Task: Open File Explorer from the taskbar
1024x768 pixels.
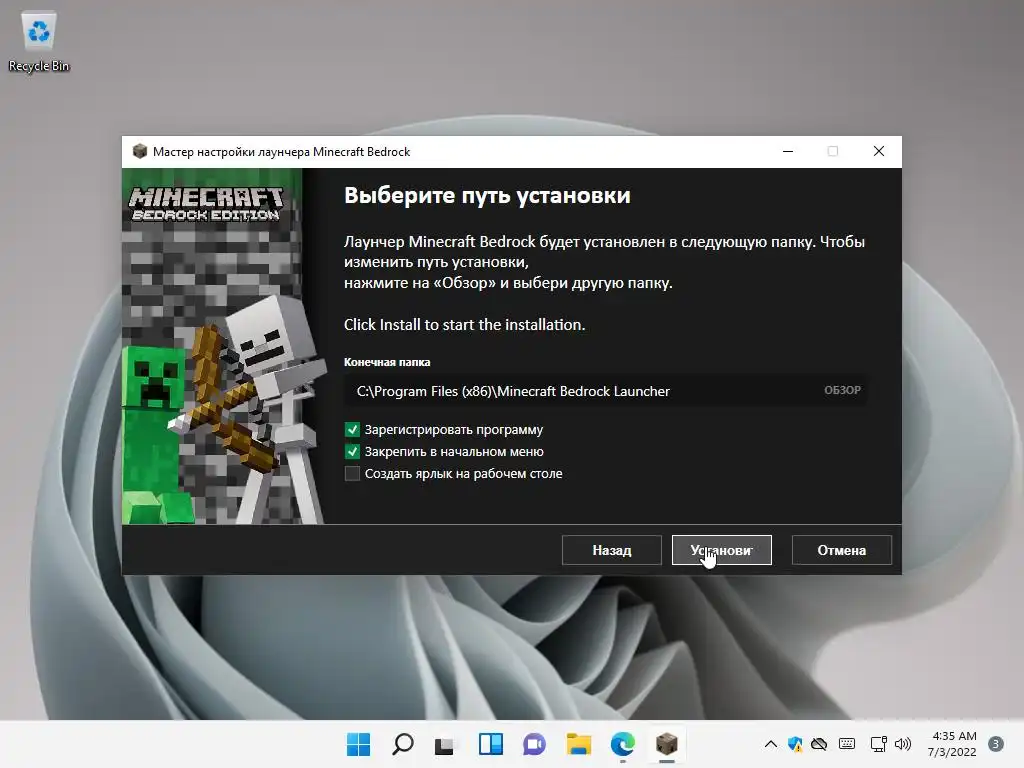Action: click(x=579, y=744)
